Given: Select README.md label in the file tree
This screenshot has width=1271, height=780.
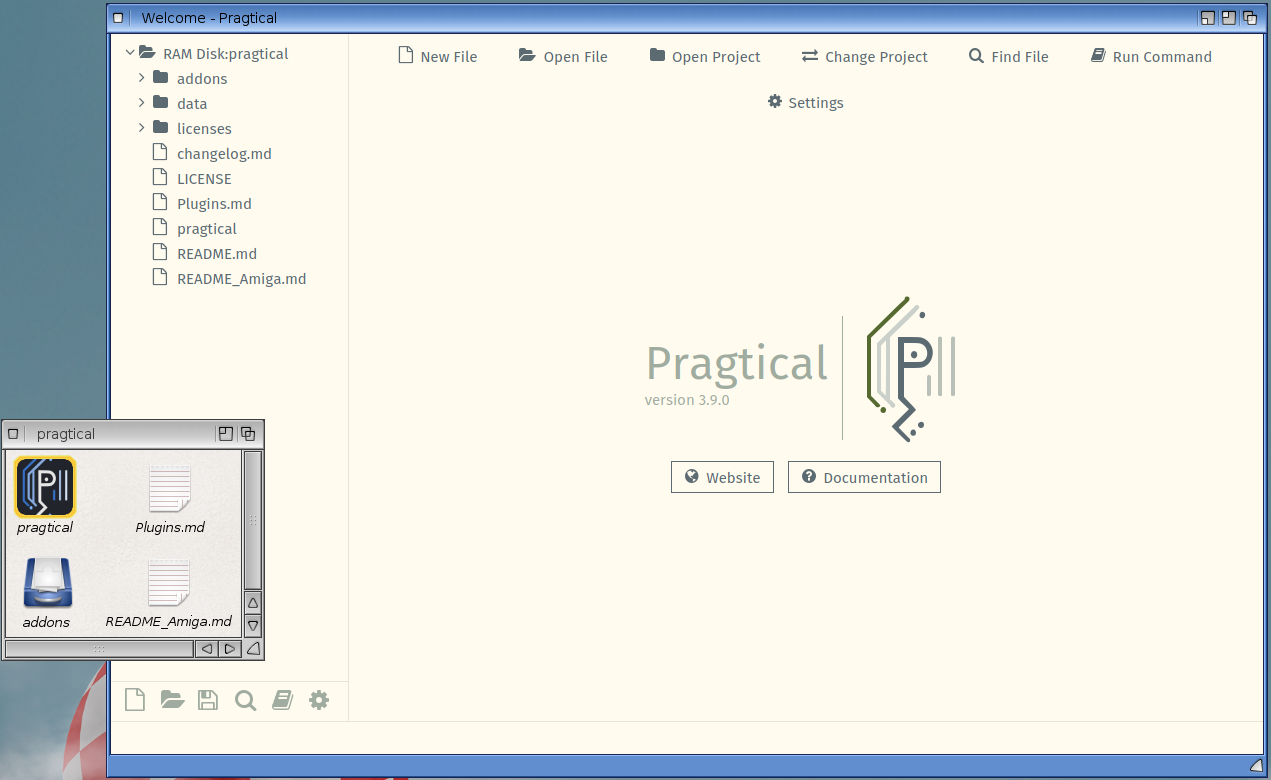Looking at the screenshot, I should (x=217, y=253).
